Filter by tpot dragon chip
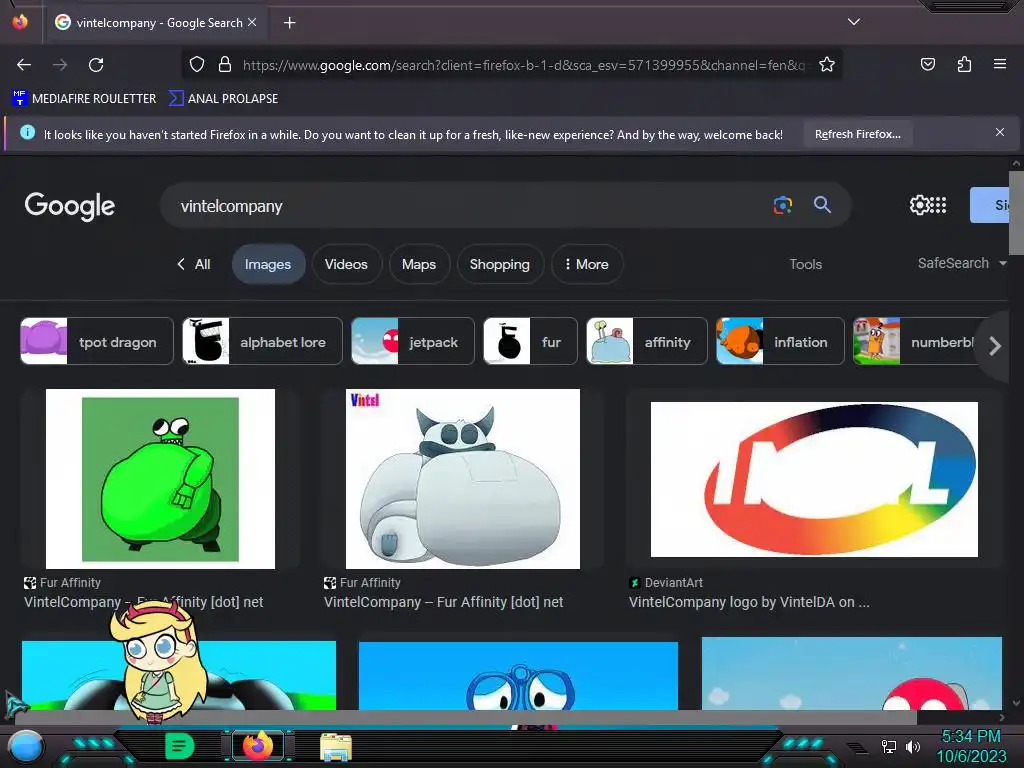 click(97, 341)
